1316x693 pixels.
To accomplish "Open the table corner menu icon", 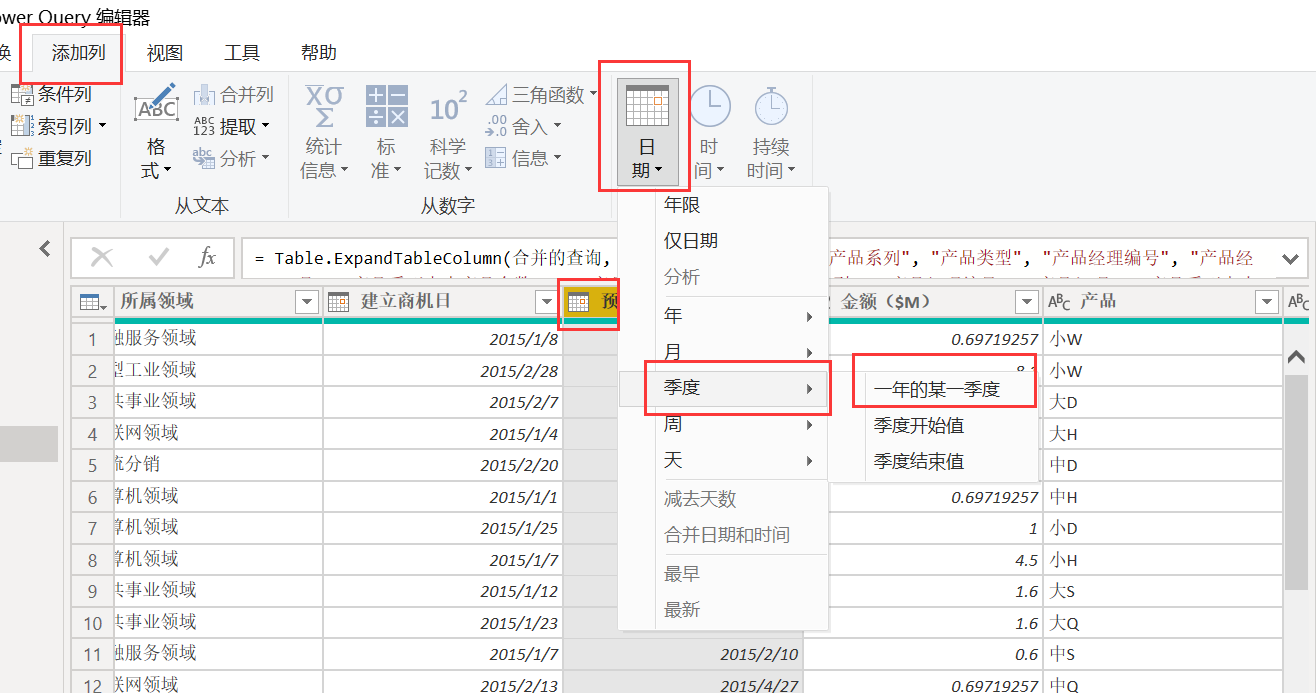I will tap(91, 302).
